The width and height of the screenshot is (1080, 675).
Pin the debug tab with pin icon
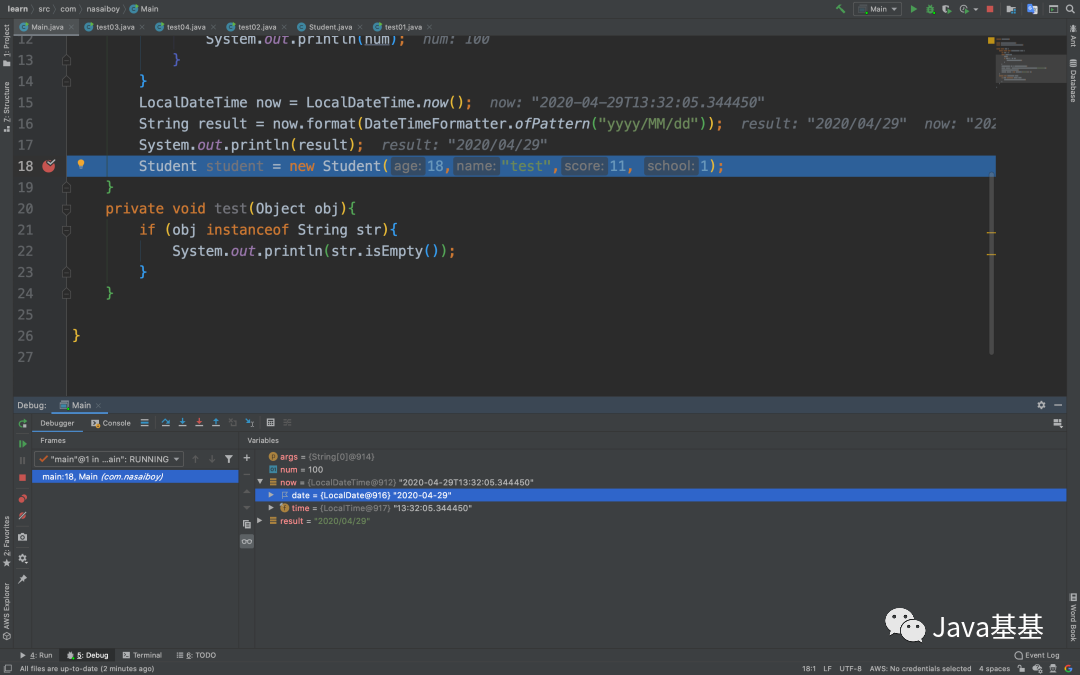pos(23,579)
